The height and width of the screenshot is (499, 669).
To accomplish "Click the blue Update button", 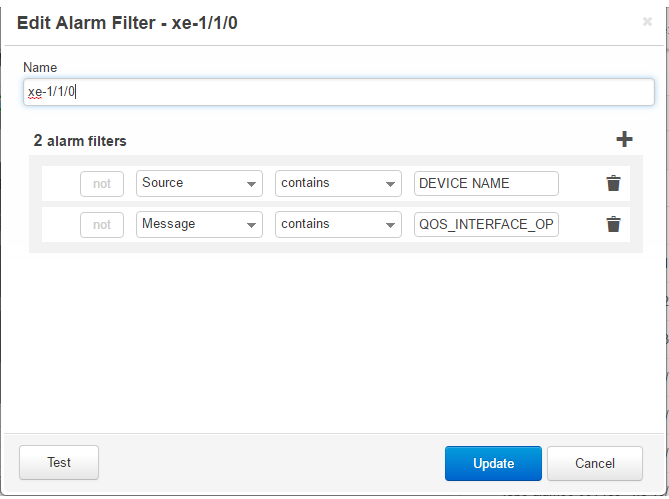I will click(x=493, y=464).
